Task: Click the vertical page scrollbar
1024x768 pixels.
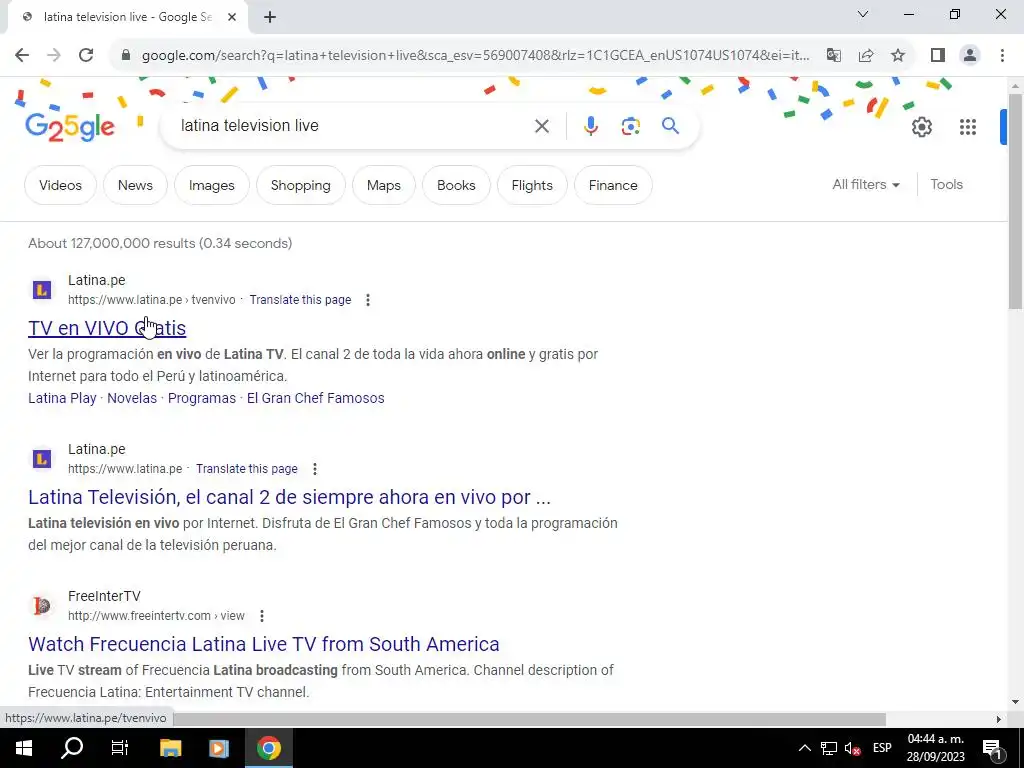Action: point(1016,202)
